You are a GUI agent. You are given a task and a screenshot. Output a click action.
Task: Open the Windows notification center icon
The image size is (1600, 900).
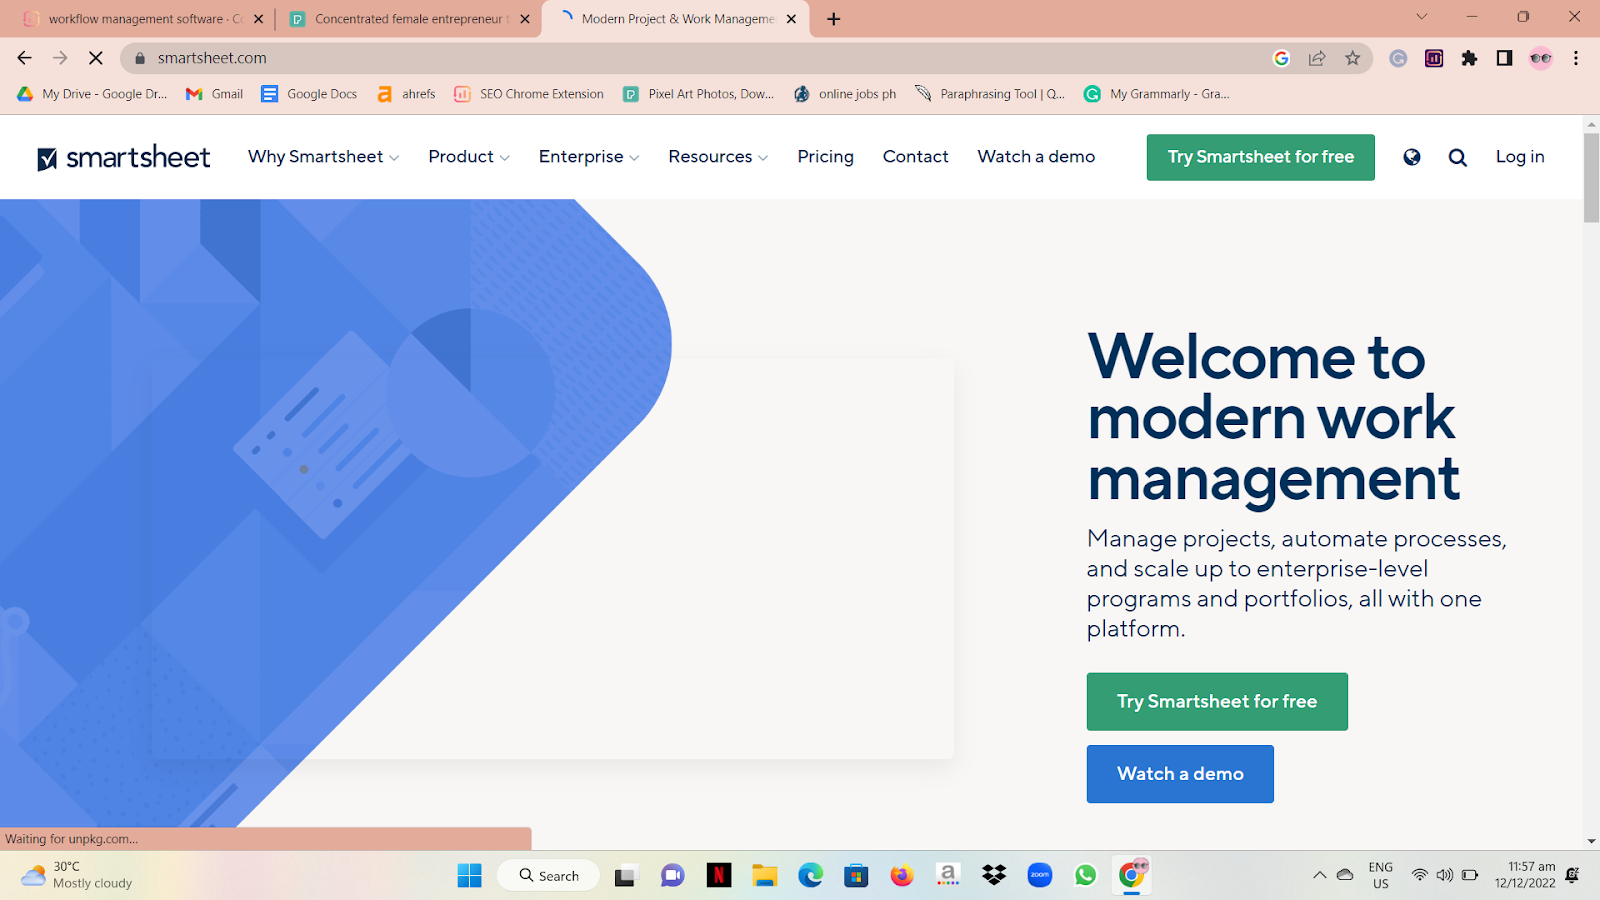coord(1572,875)
